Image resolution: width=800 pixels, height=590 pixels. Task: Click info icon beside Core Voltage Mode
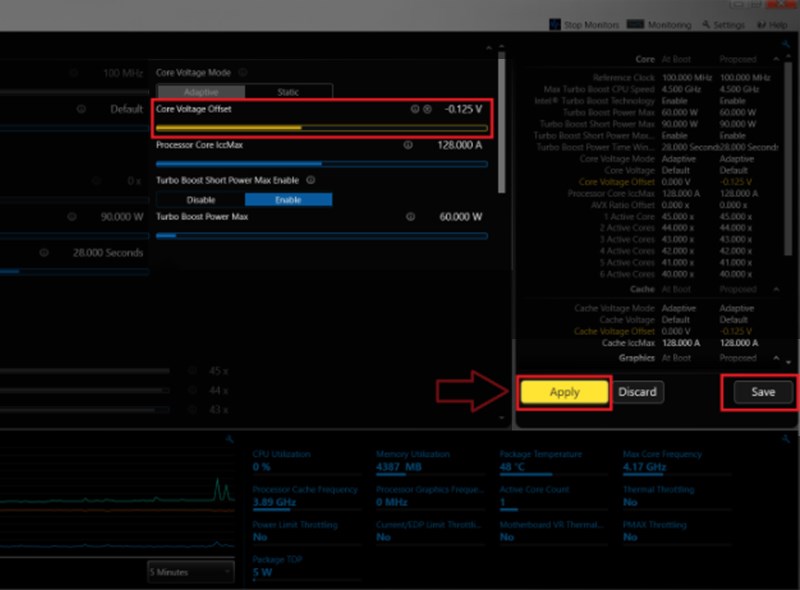point(243,73)
